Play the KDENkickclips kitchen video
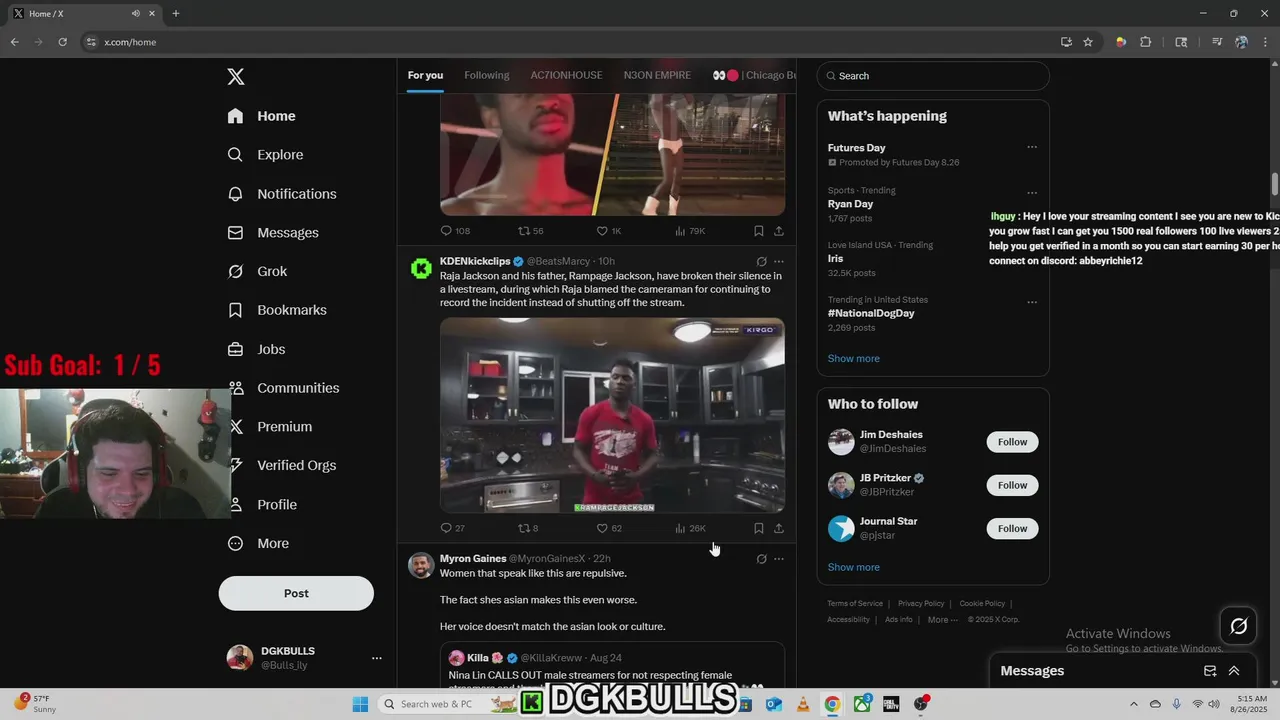Viewport: 1280px width, 720px height. click(612, 415)
